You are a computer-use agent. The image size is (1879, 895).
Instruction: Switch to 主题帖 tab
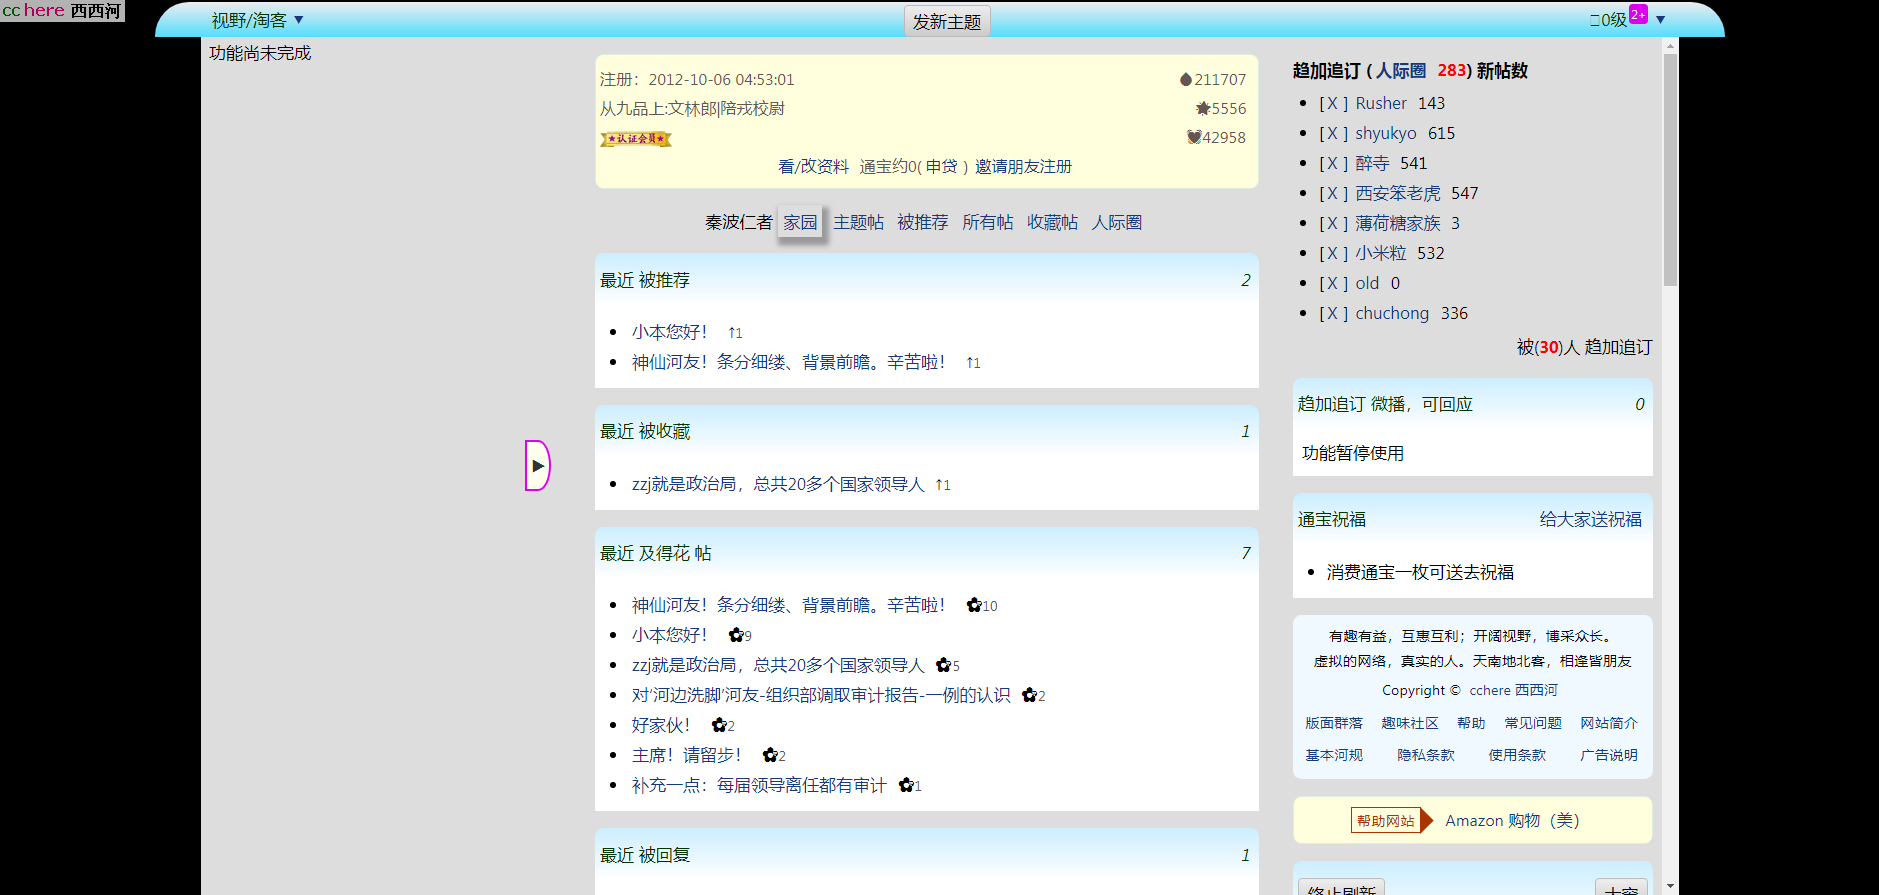[x=859, y=222]
